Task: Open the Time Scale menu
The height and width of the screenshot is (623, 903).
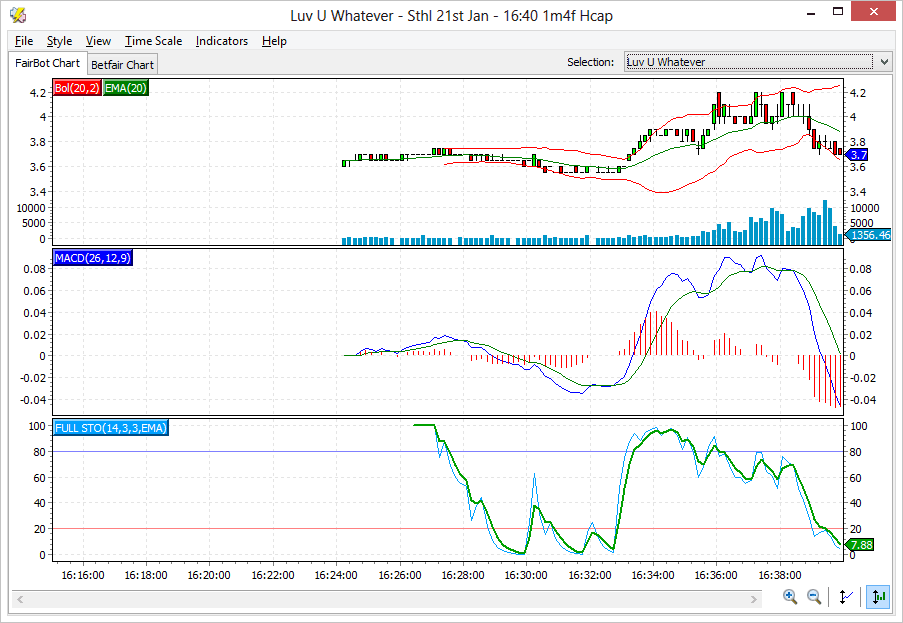Action: 153,41
